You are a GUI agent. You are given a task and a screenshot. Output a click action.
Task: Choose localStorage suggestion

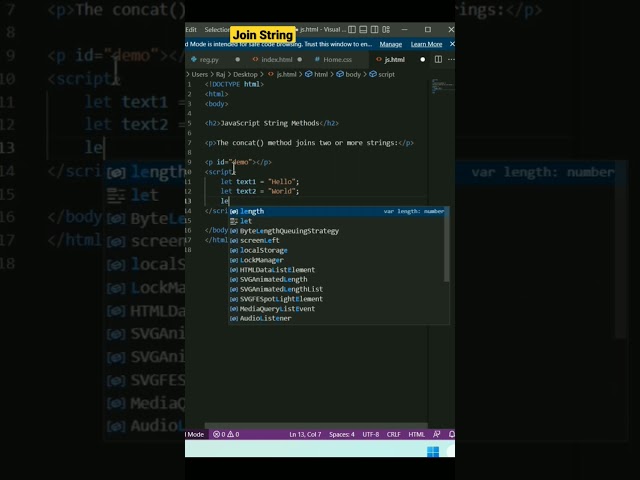point(338,250)
